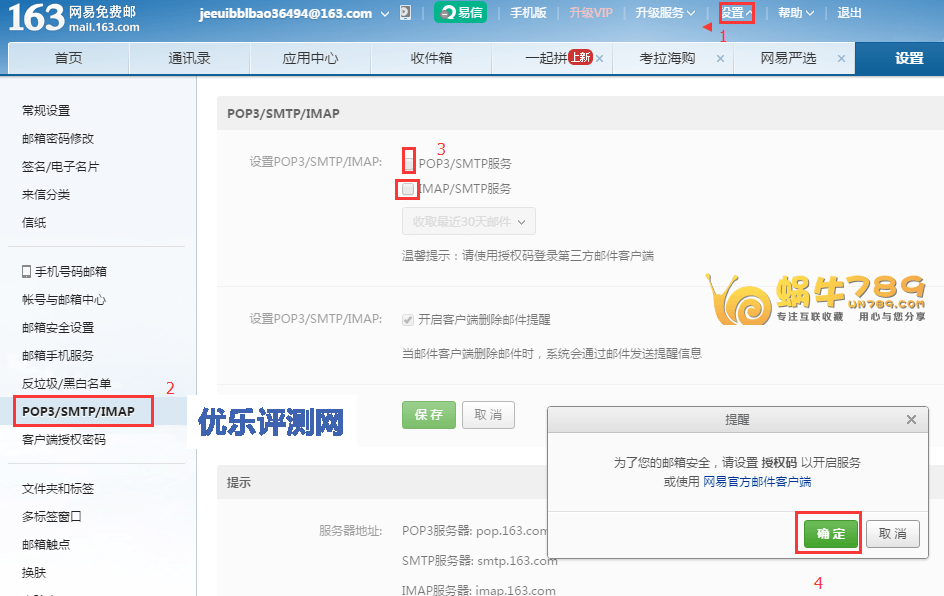The width and height of the screenshot is (944, 596).
Task: Open 签名/电子名片 settings
Action: [x=60, y=167]
